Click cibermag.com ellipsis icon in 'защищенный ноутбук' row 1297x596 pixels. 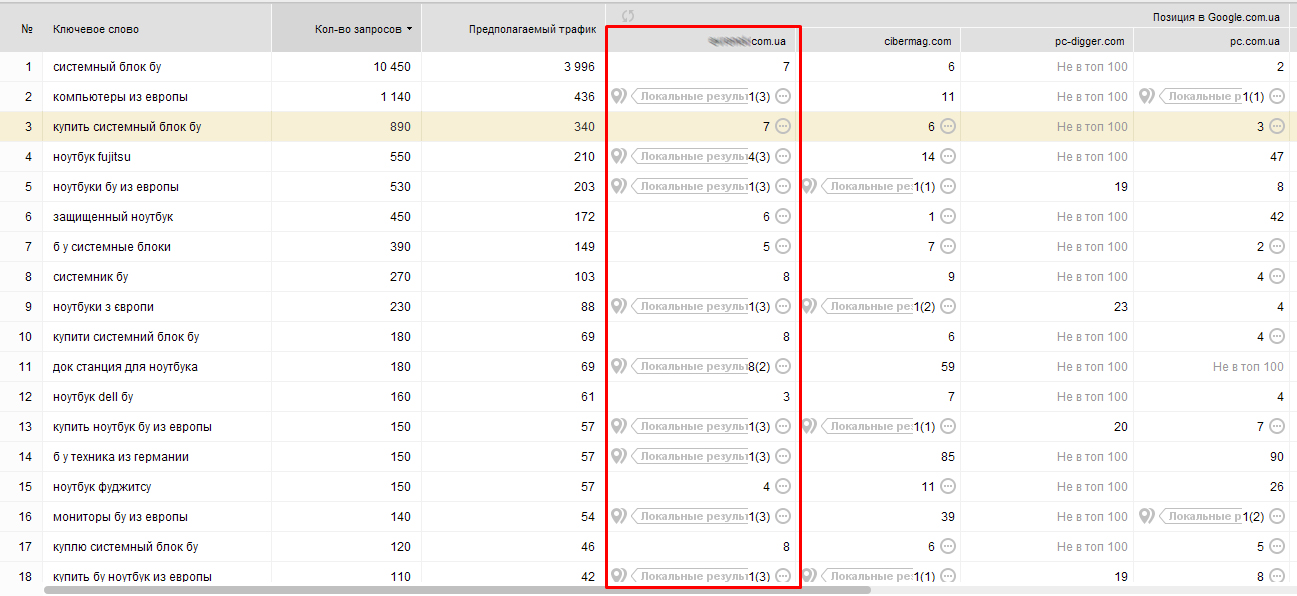tap(948, 217)
